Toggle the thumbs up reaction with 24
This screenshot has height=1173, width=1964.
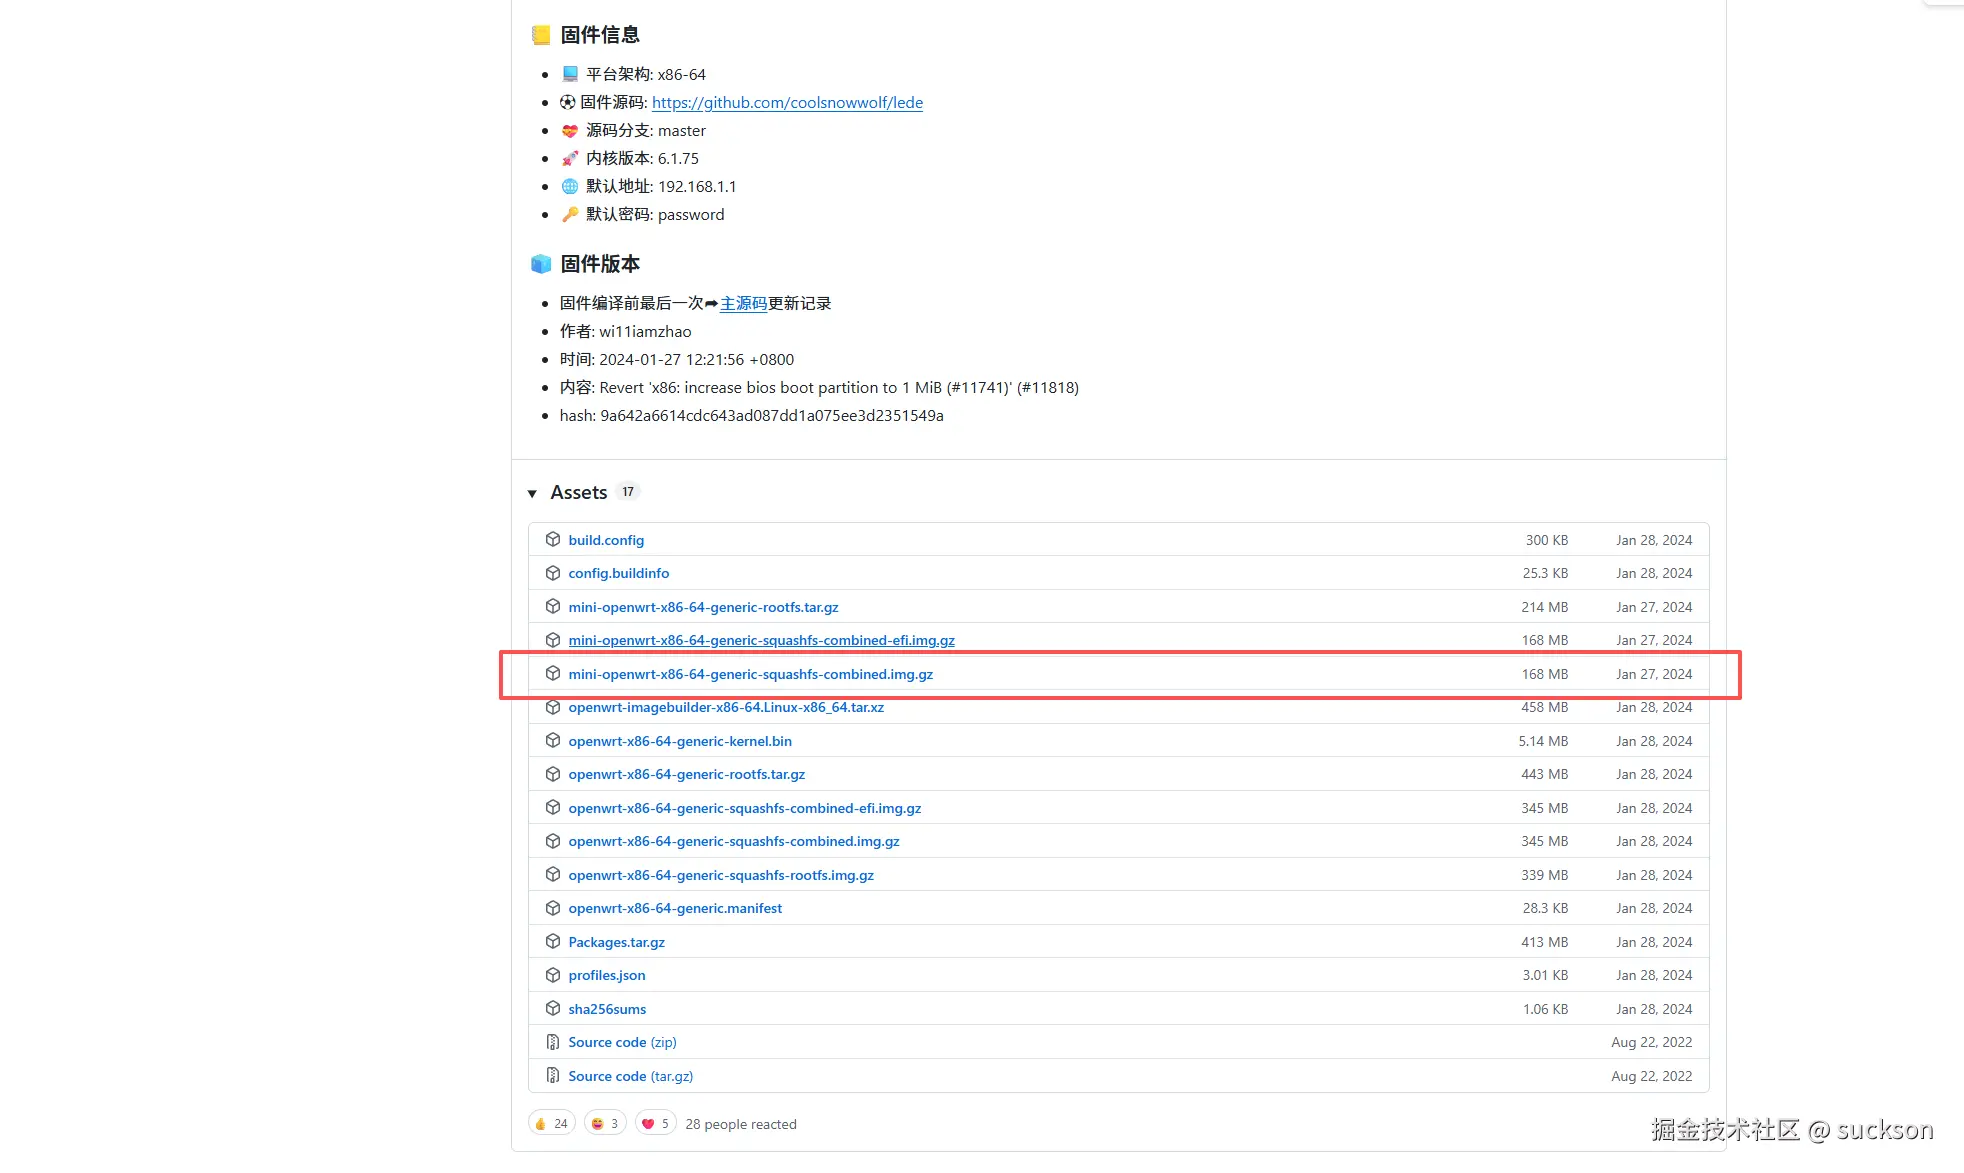[551, 1123]
